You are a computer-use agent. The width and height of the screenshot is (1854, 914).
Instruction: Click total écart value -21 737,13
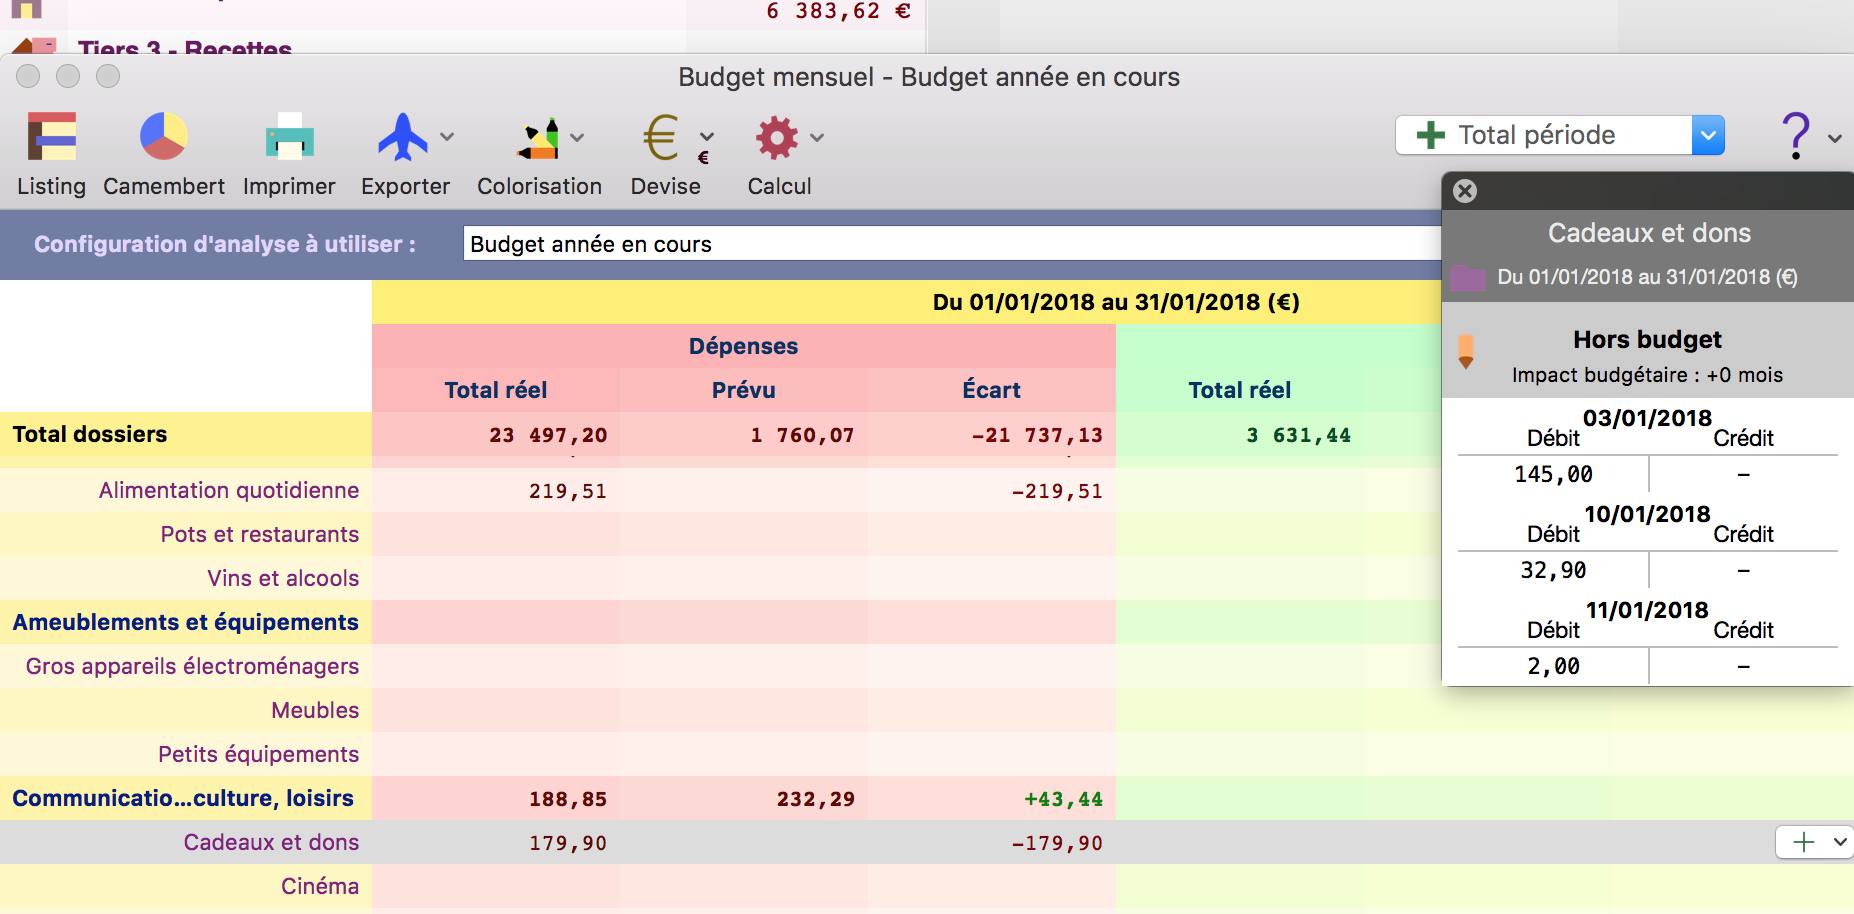pyautogui.click(x=1037, y=435)
